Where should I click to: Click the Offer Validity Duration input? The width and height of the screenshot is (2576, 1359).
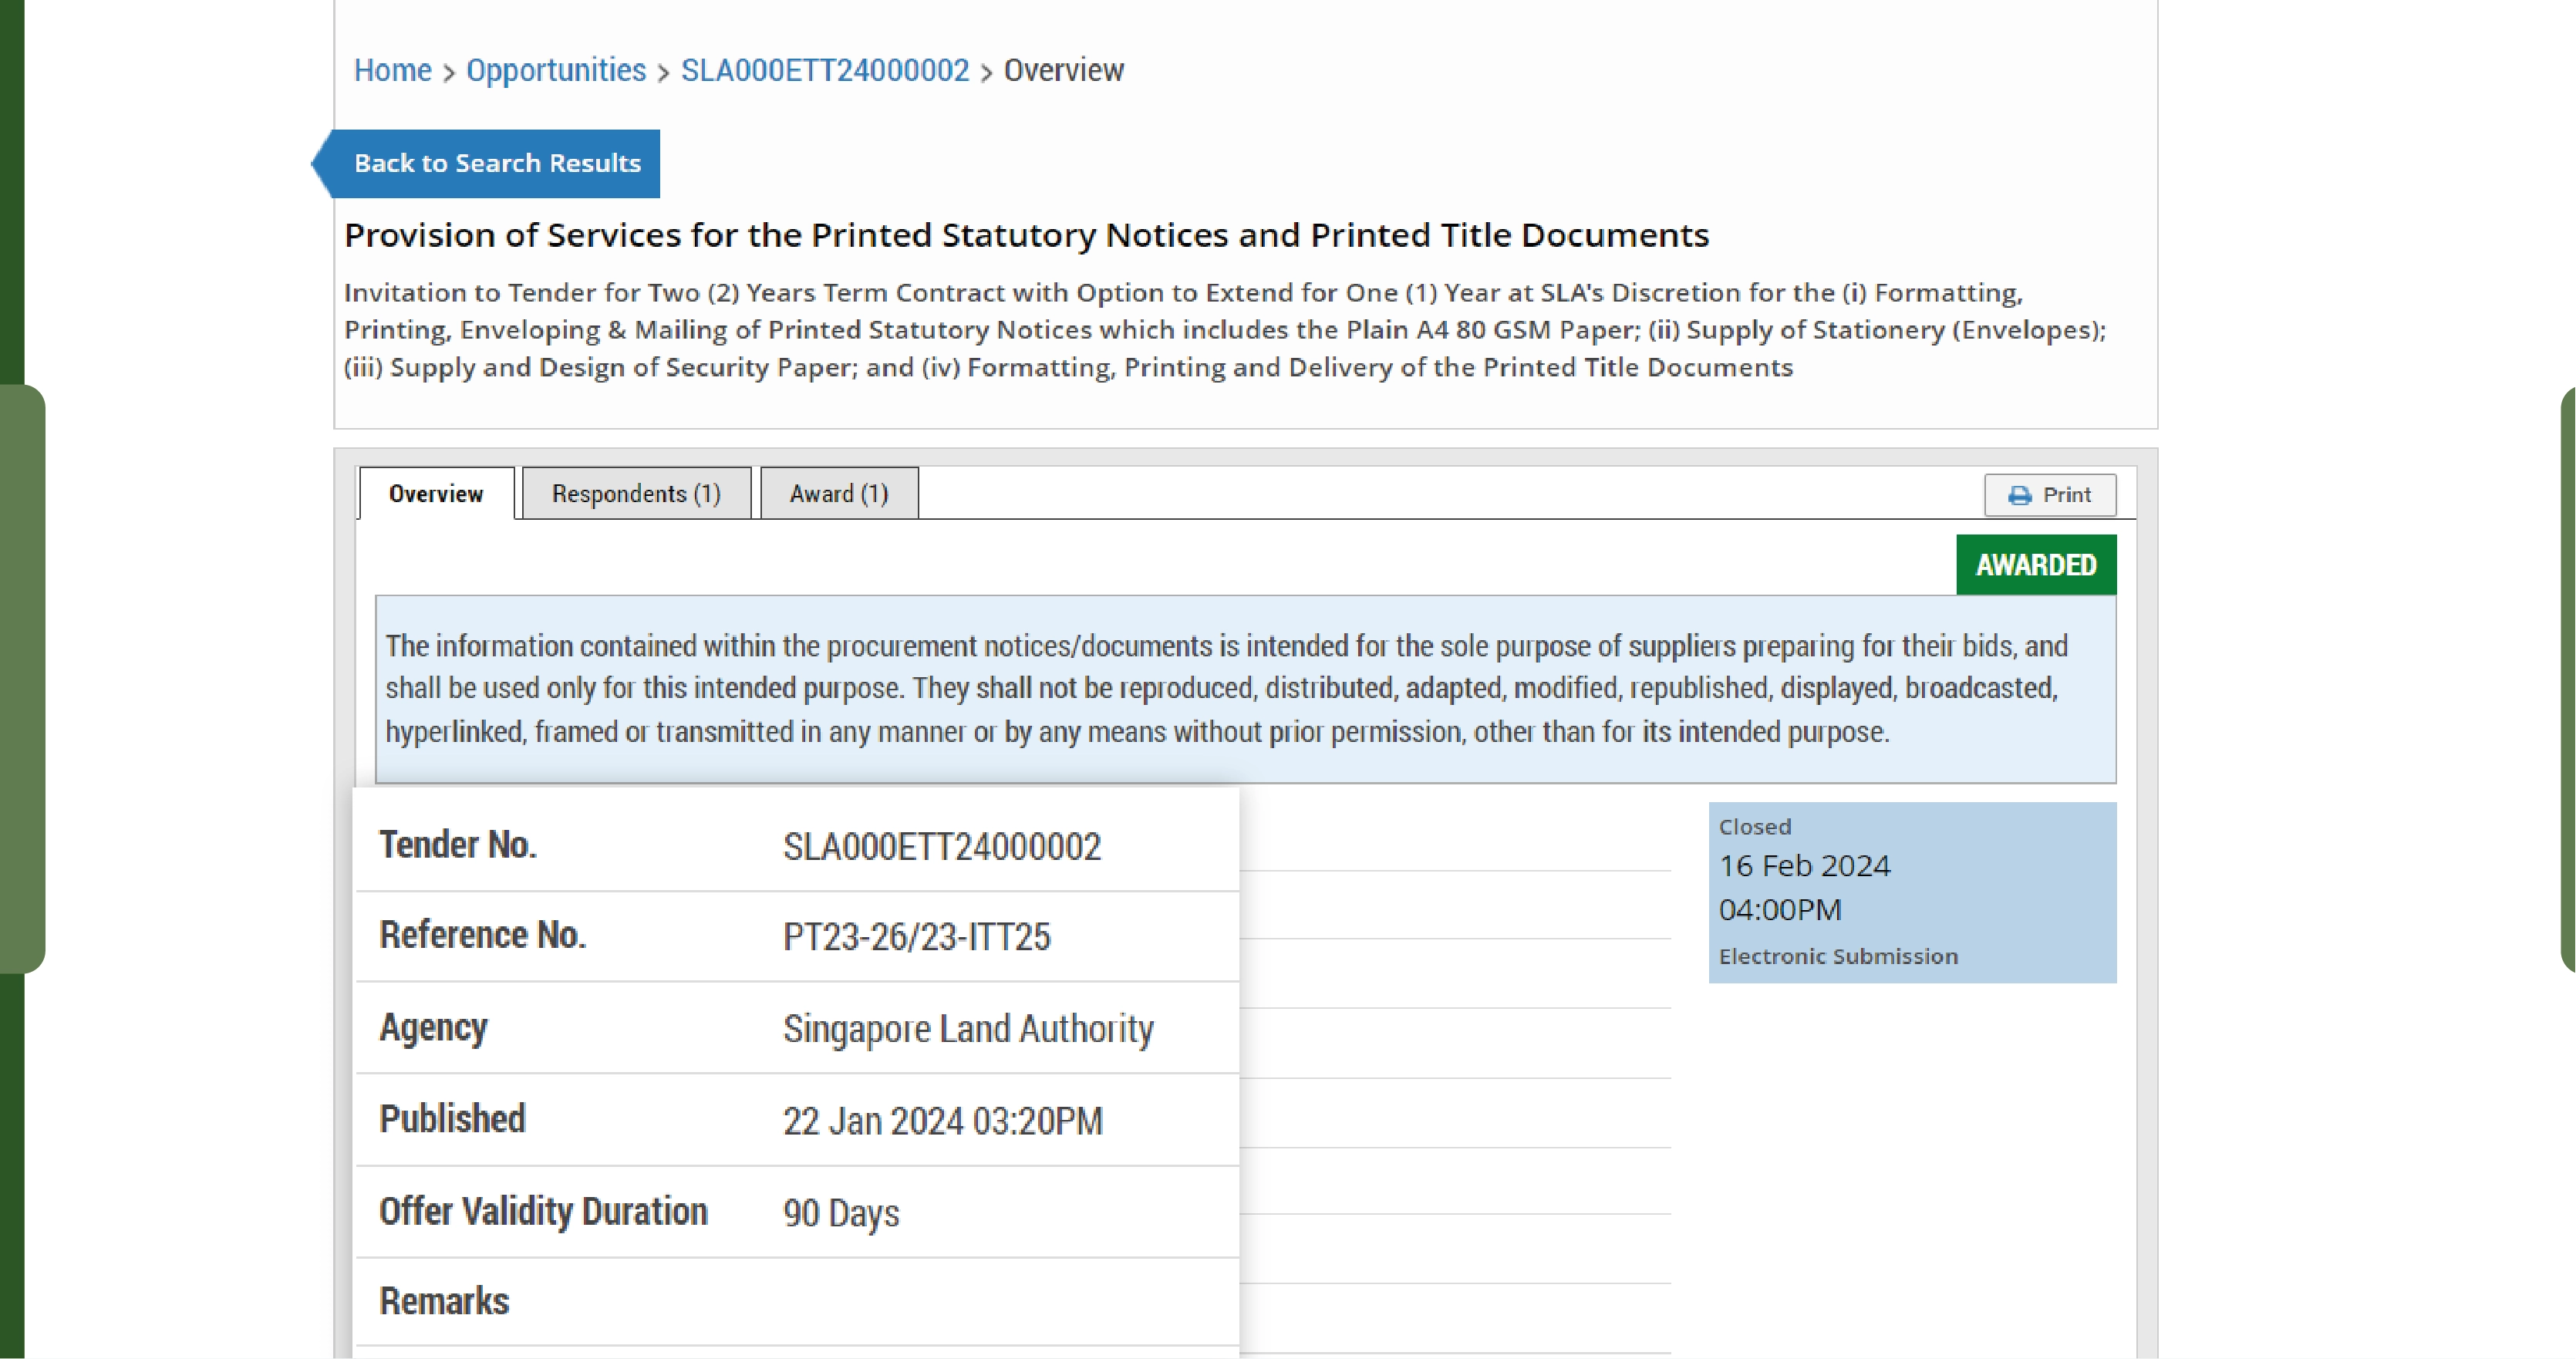click(x=838, y=1212)
